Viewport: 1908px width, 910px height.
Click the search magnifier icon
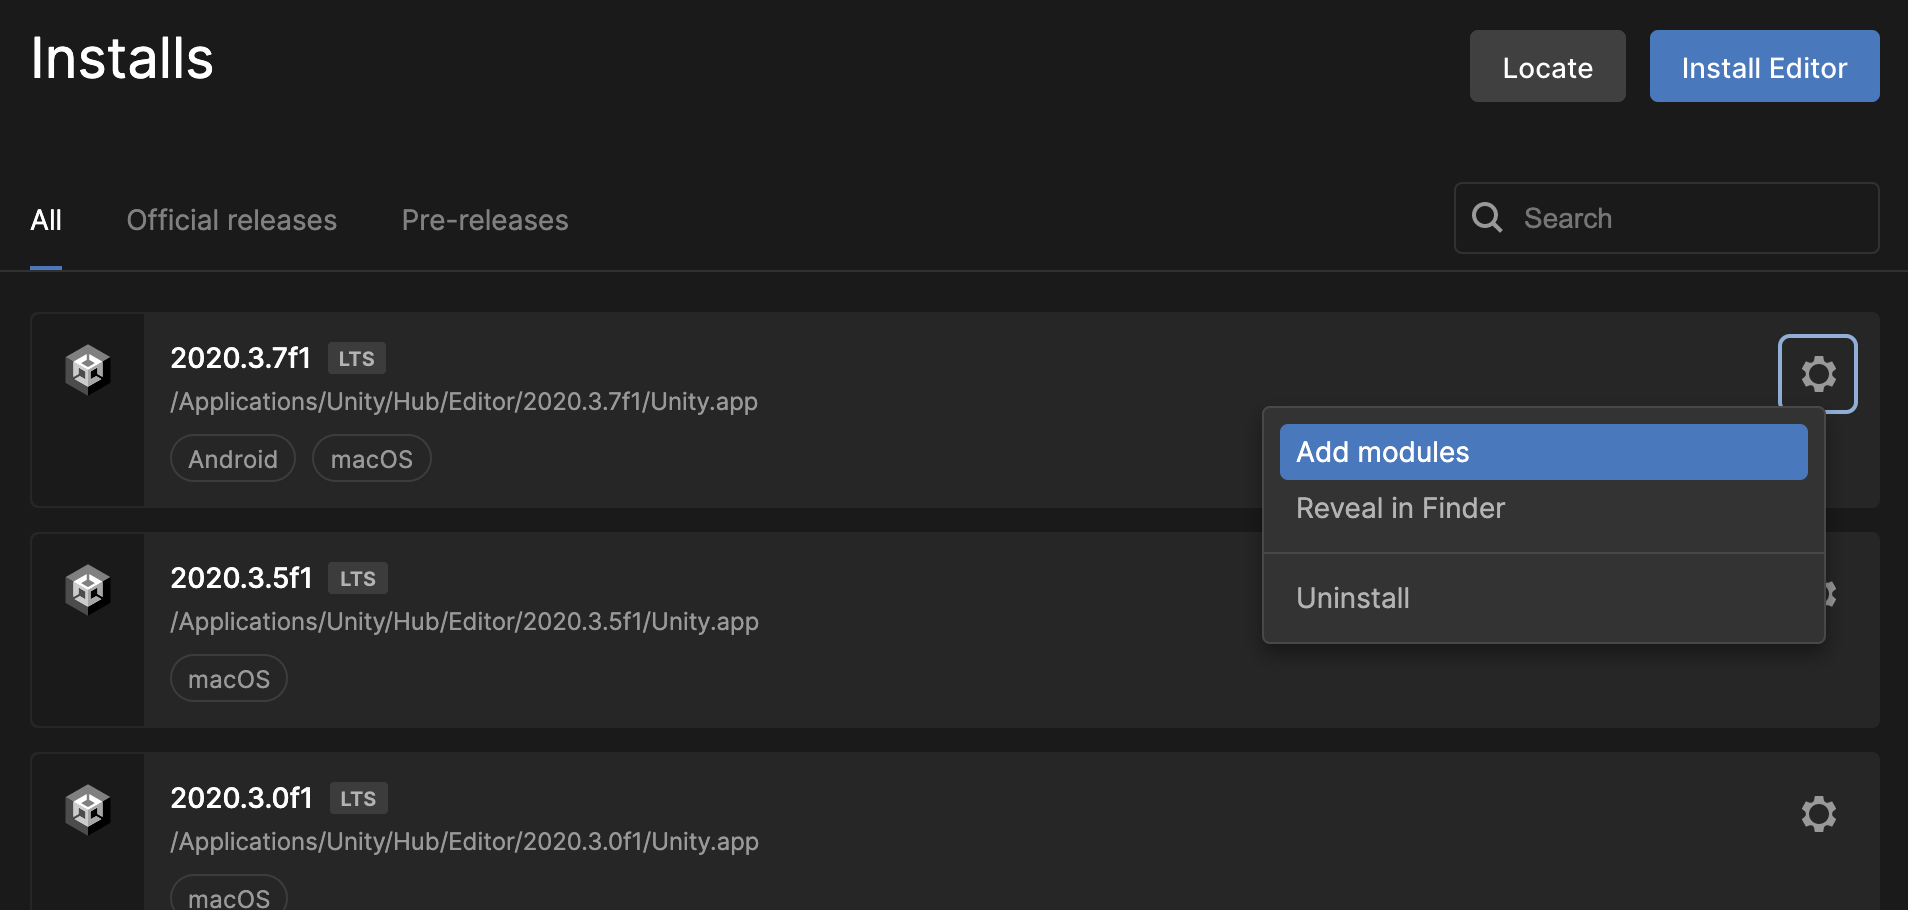[x=1487, y=218]
